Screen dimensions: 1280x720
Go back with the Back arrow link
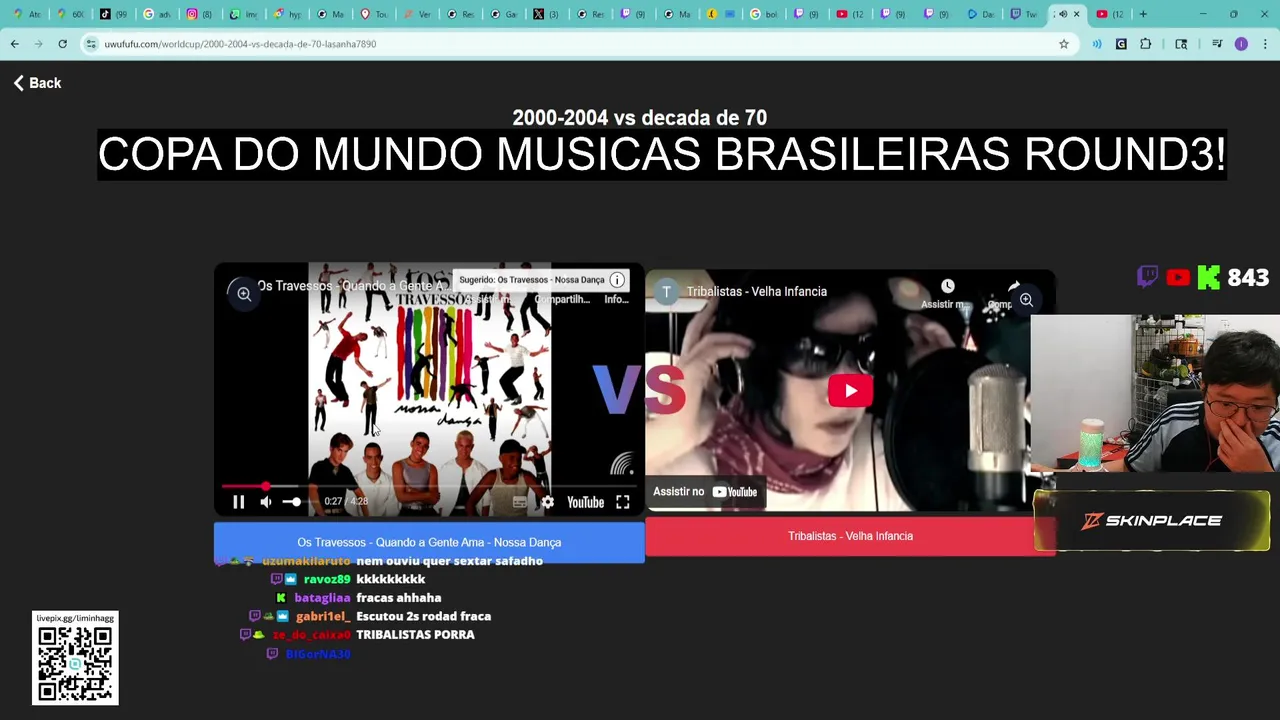click(x=37, y=83)
